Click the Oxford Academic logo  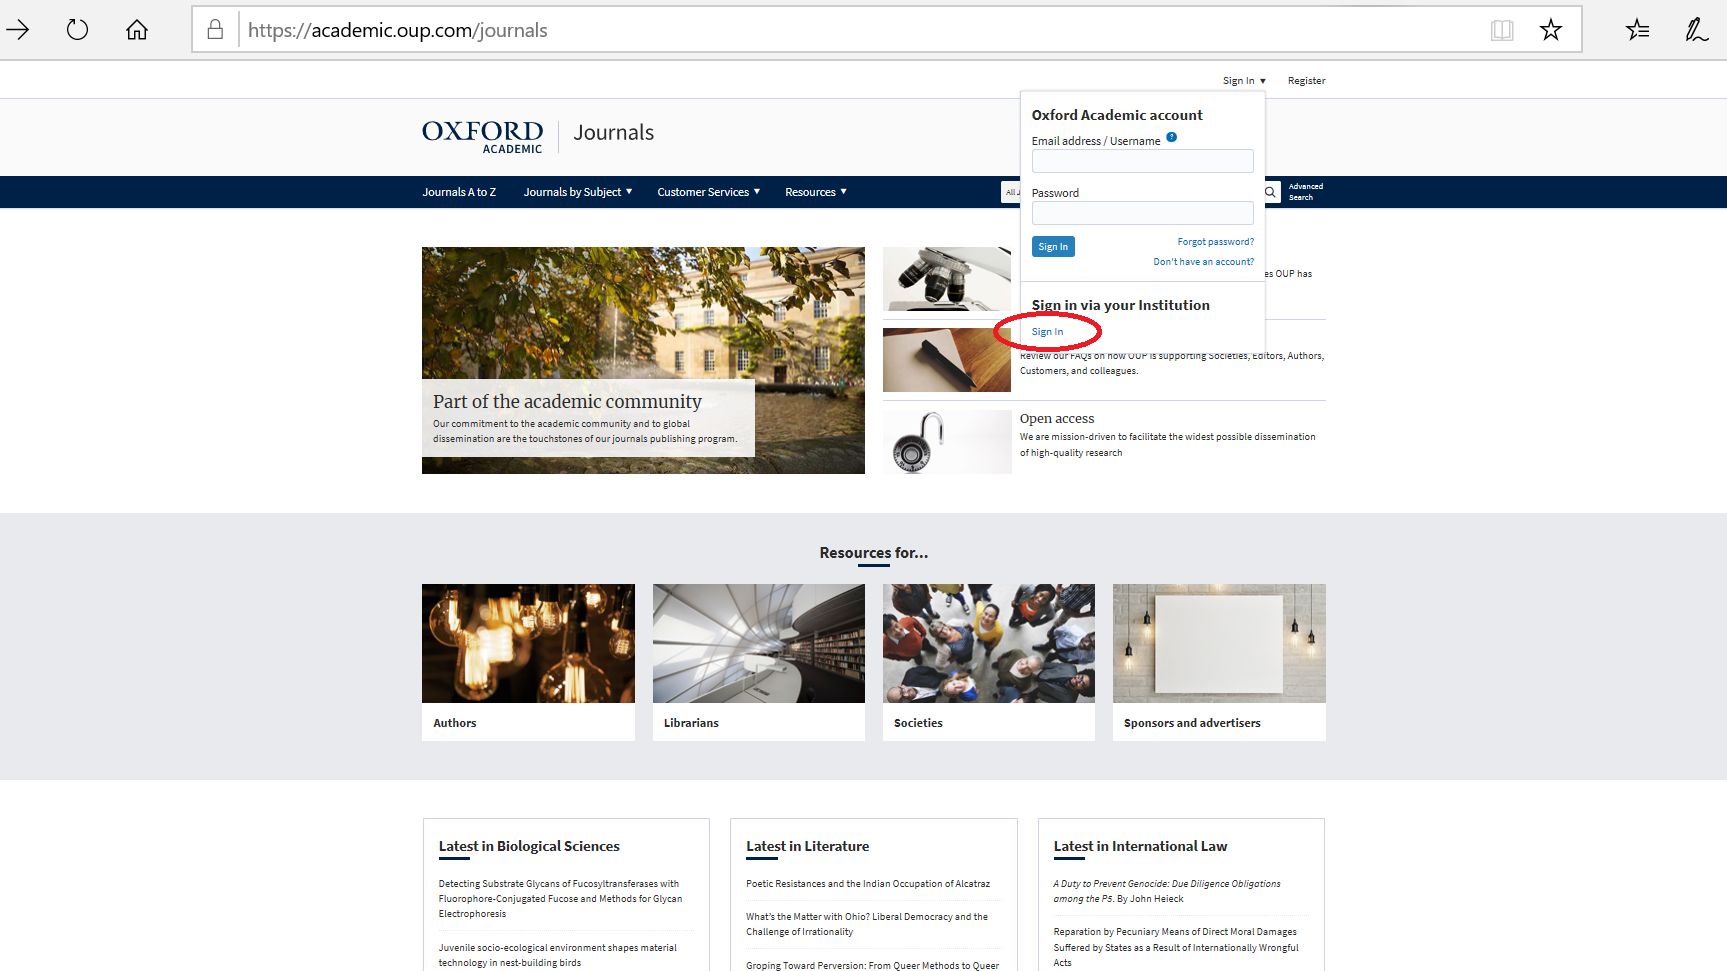pyautogui.click(x=482, y=137)
